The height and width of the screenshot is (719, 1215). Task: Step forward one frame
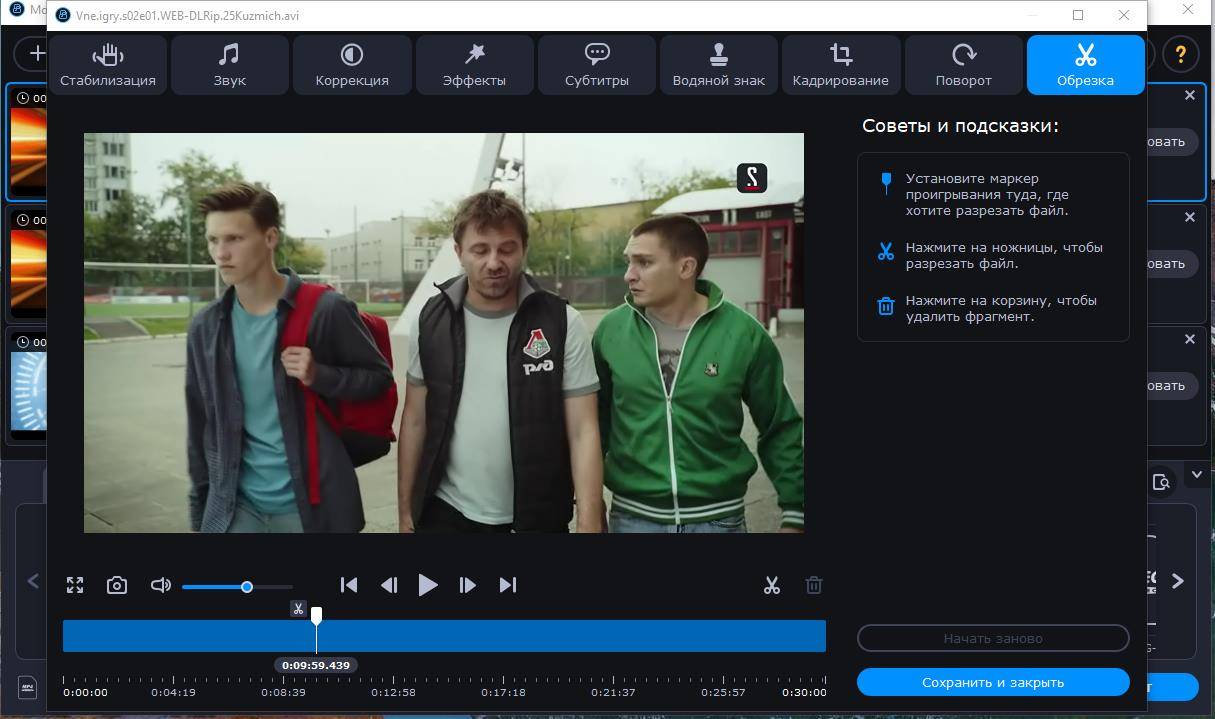pyautogui.click(x=467, y=585)
